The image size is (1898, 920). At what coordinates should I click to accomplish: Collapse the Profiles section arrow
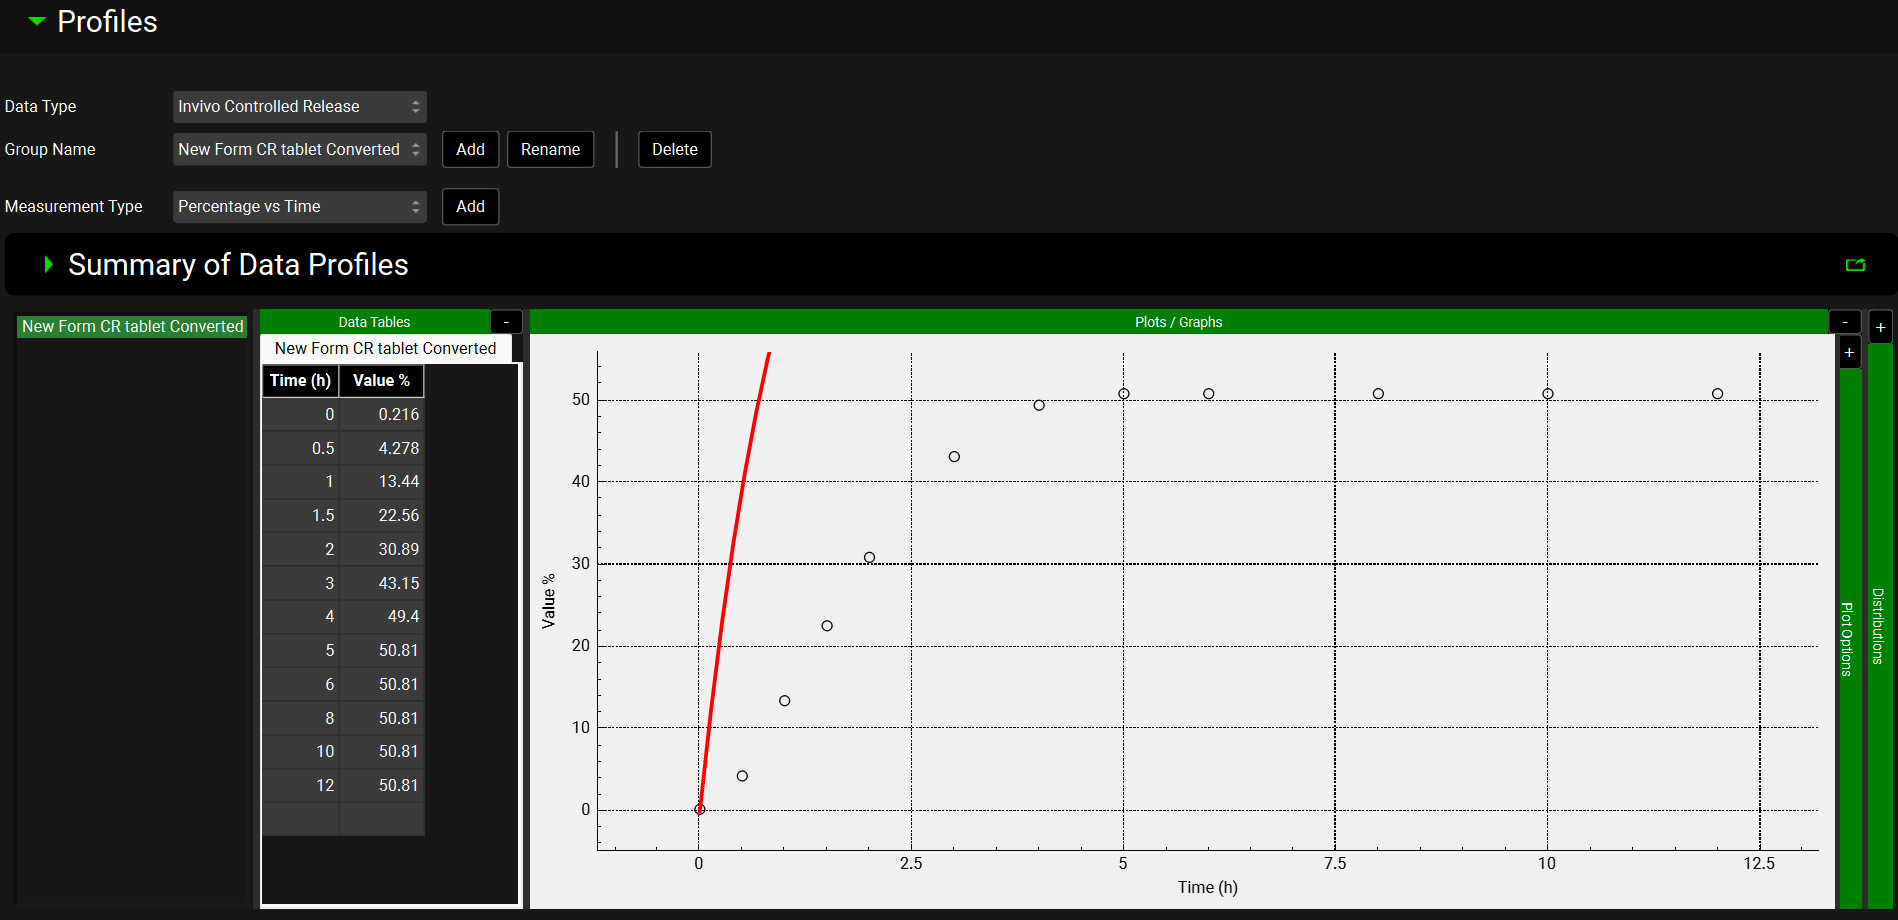[x=37, y=21]
